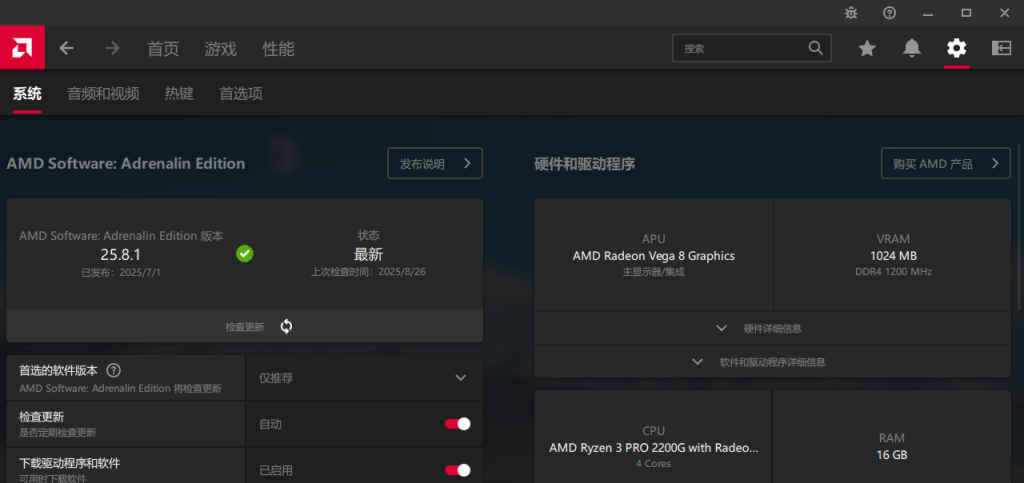Toggle automatic 检查更新 switch
The width and height of the screenshot is (1024, 483).
(x=458, y=424)
